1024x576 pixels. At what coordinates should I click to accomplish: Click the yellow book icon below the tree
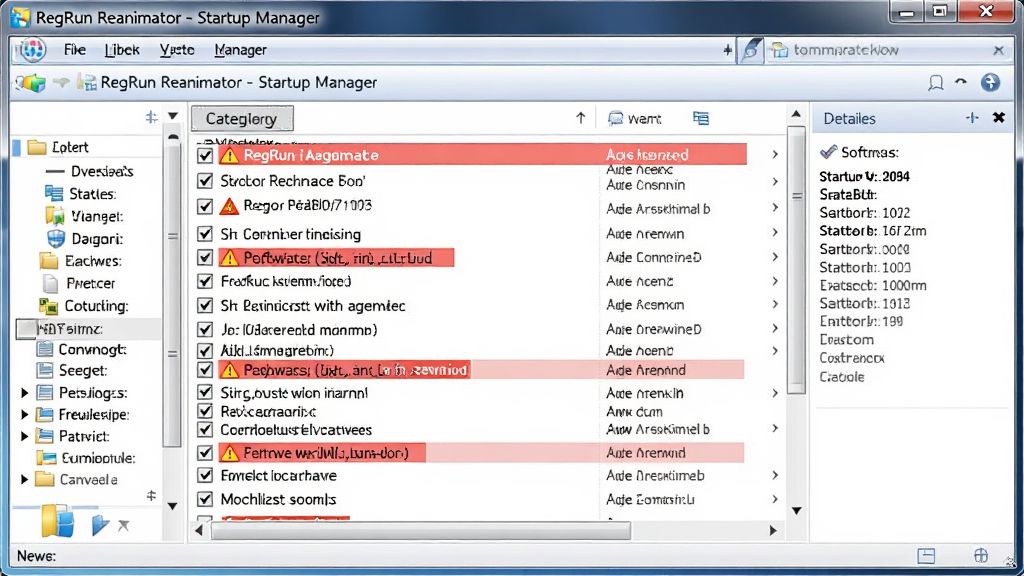coord(57,521)
